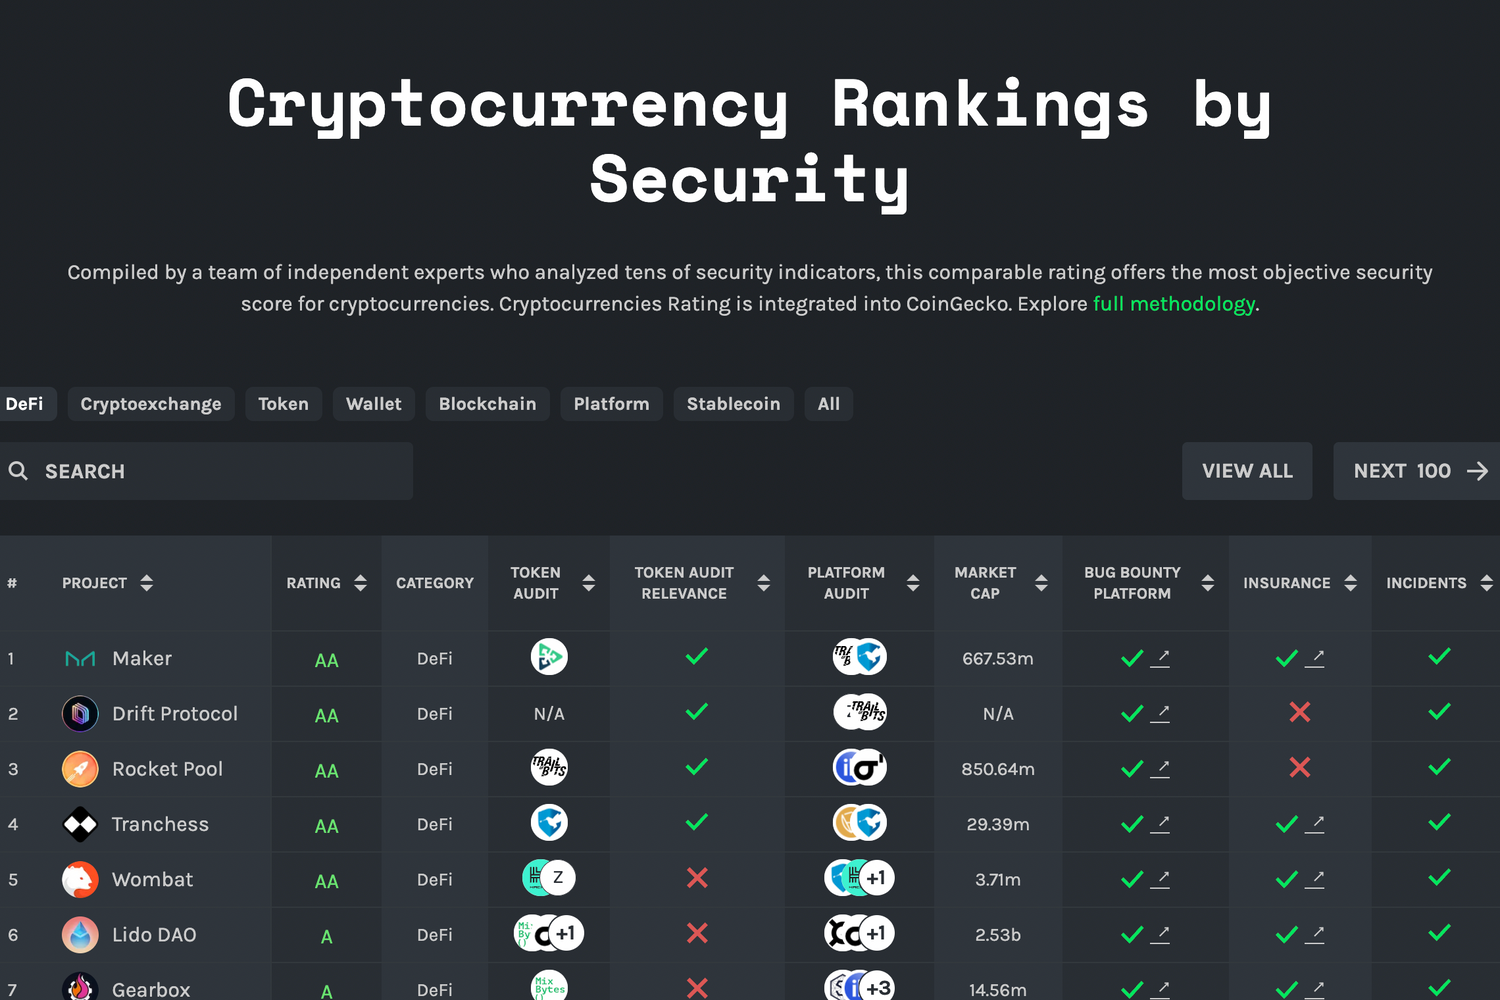This screenshot has width=1500, height=1000.
Task: Switch to the Stablecoin filter tab
Action: [x=733, y=404]
